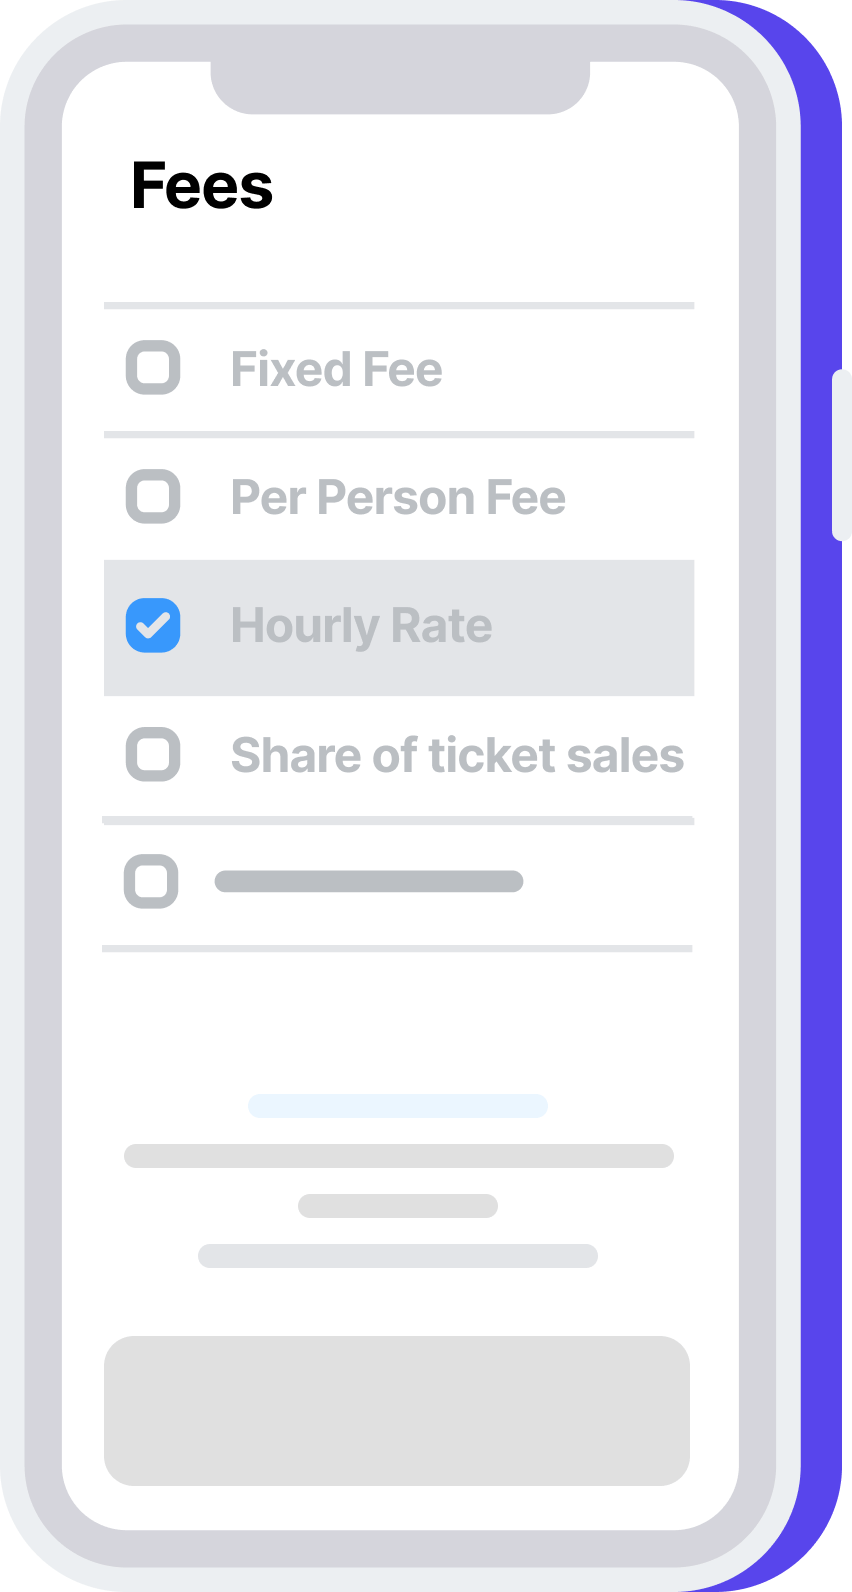Click the Hourly Rate label text

(361, 626)
